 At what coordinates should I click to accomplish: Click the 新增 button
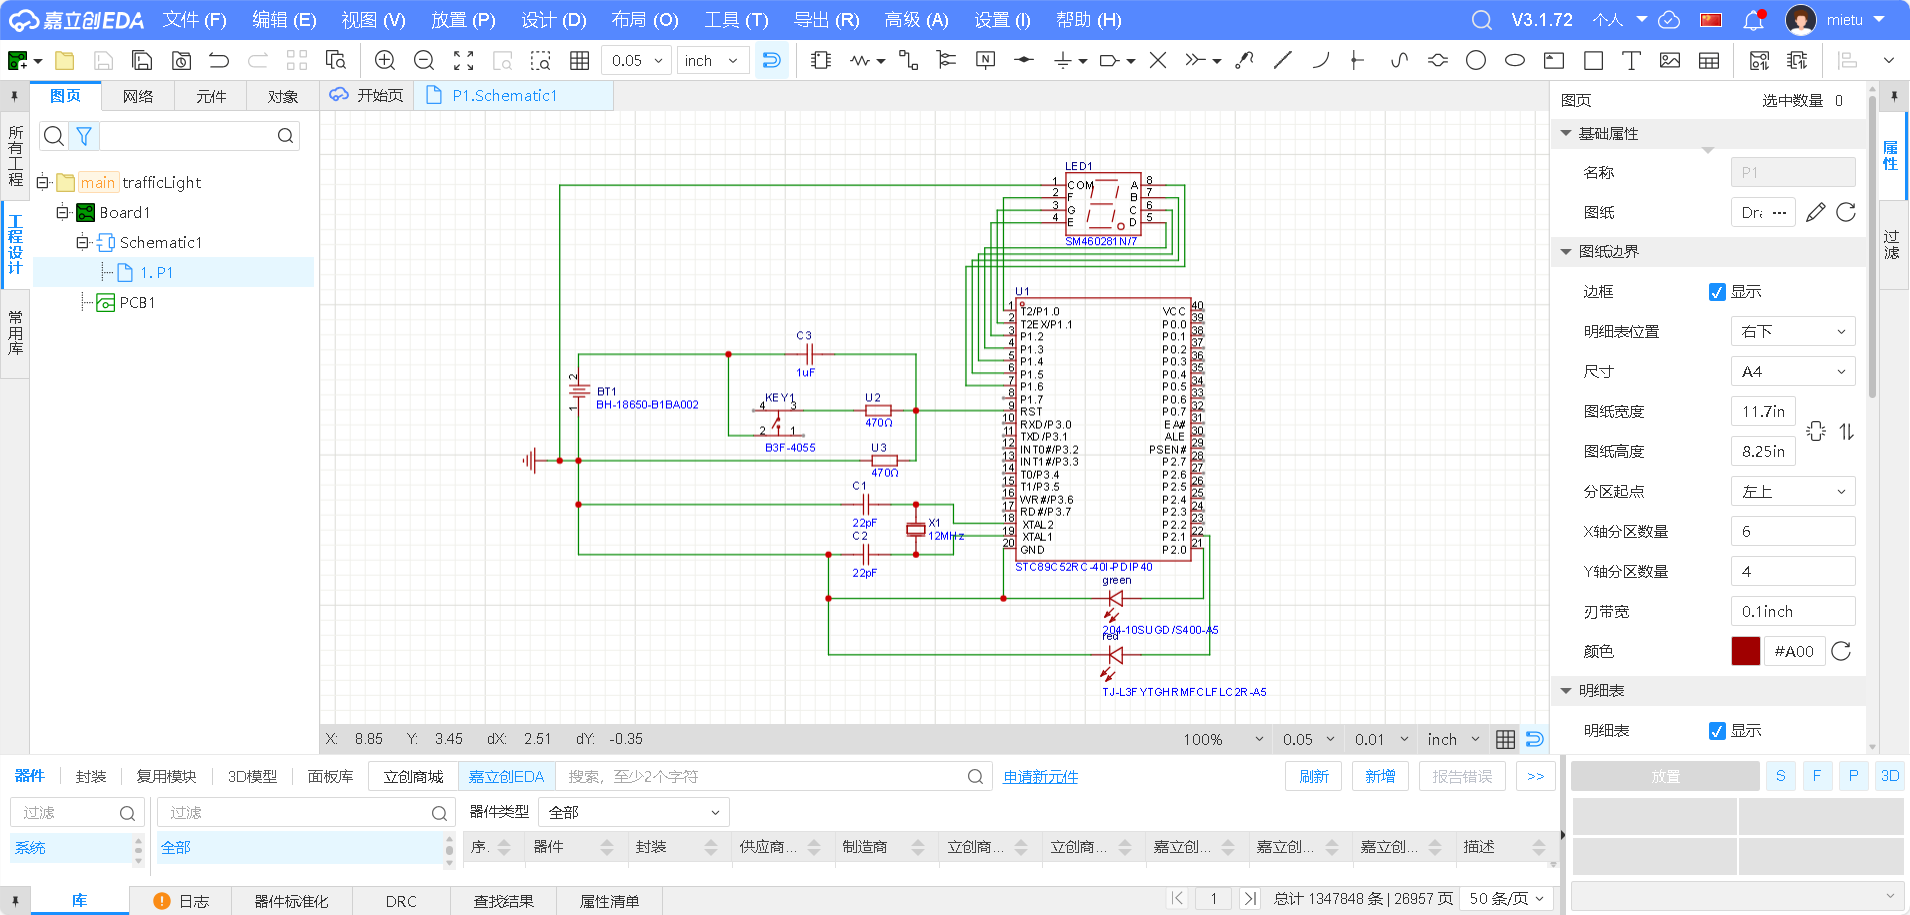pos(1380,776)
